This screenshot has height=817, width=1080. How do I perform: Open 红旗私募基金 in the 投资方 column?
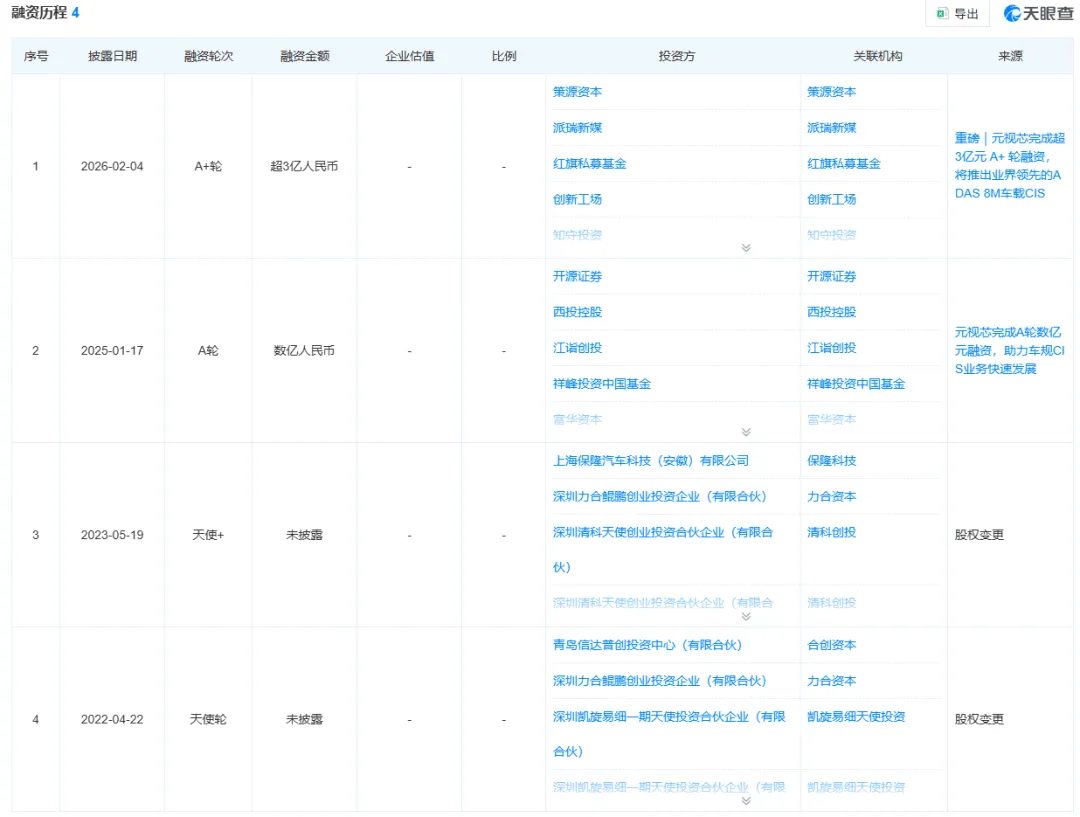coord(590,163)
